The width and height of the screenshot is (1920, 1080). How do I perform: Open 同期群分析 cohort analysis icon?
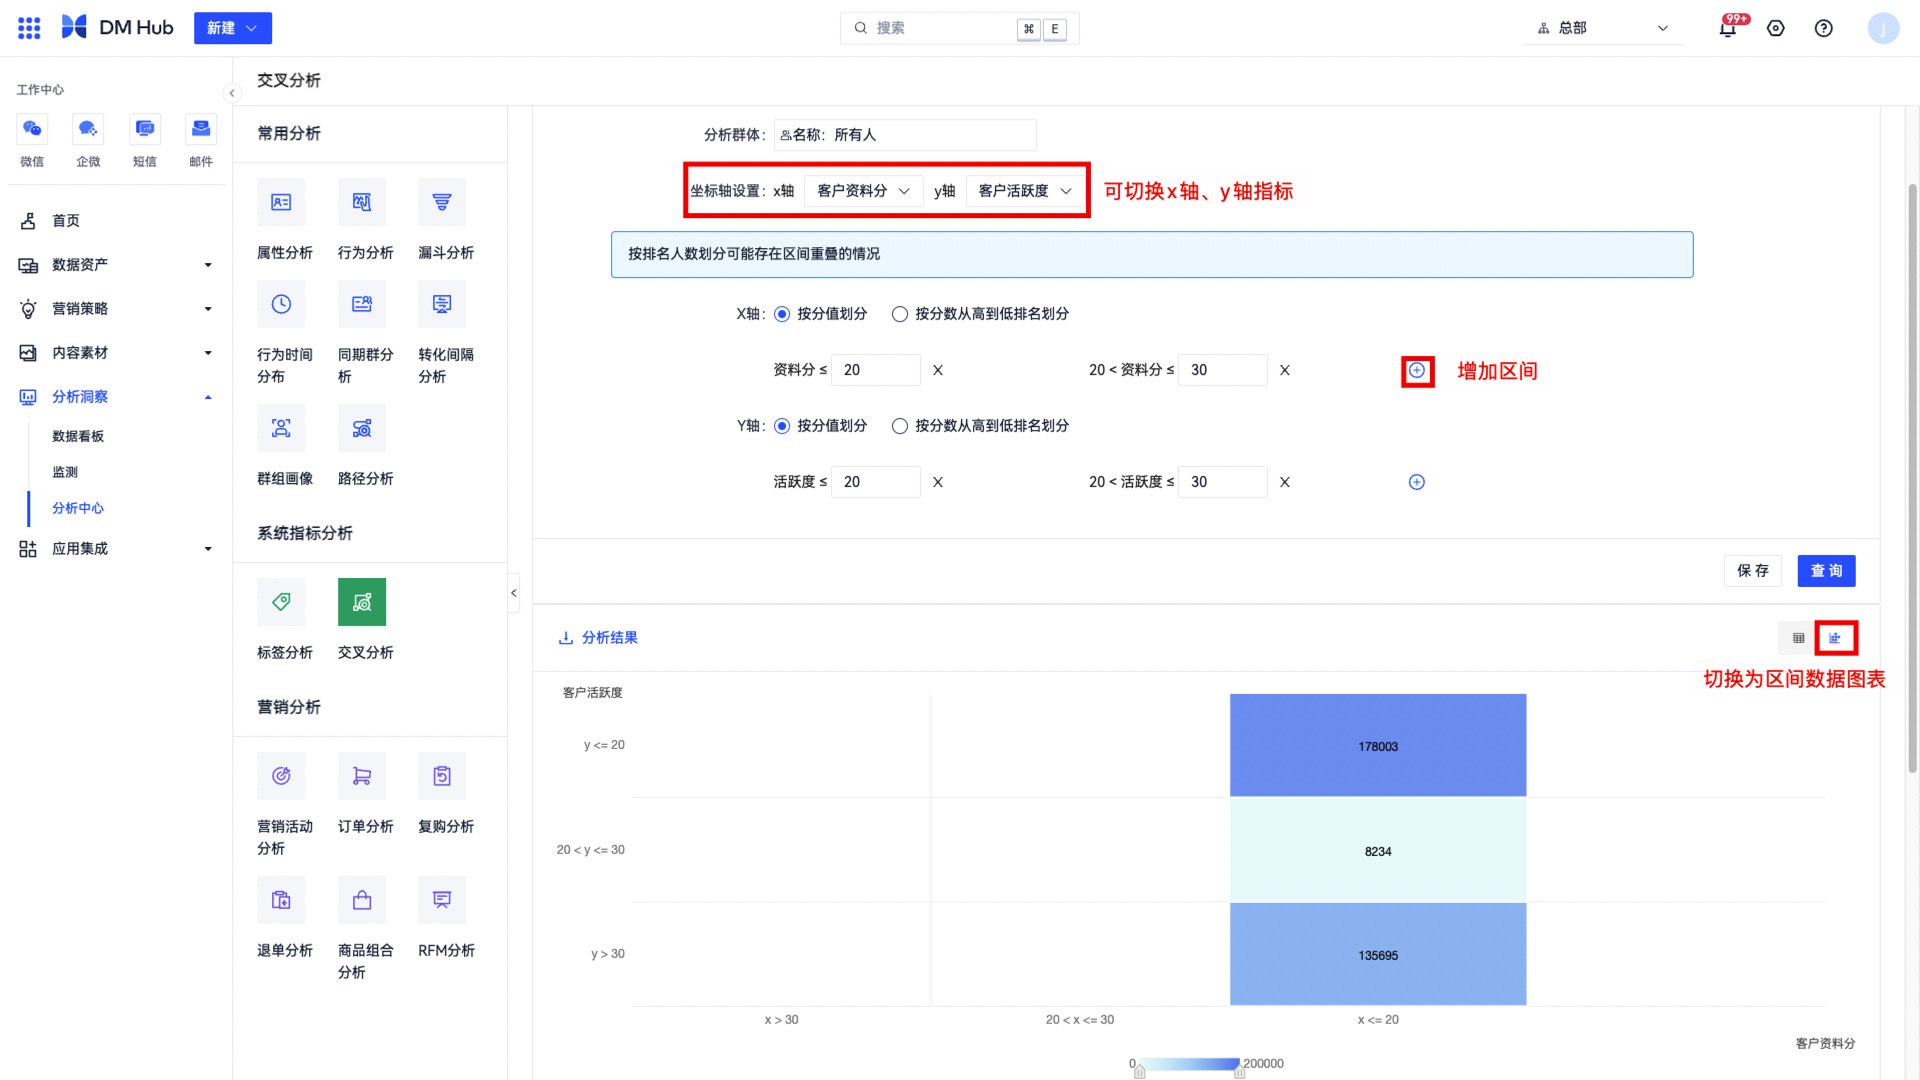pyautogui.click(x=362, y=304)
